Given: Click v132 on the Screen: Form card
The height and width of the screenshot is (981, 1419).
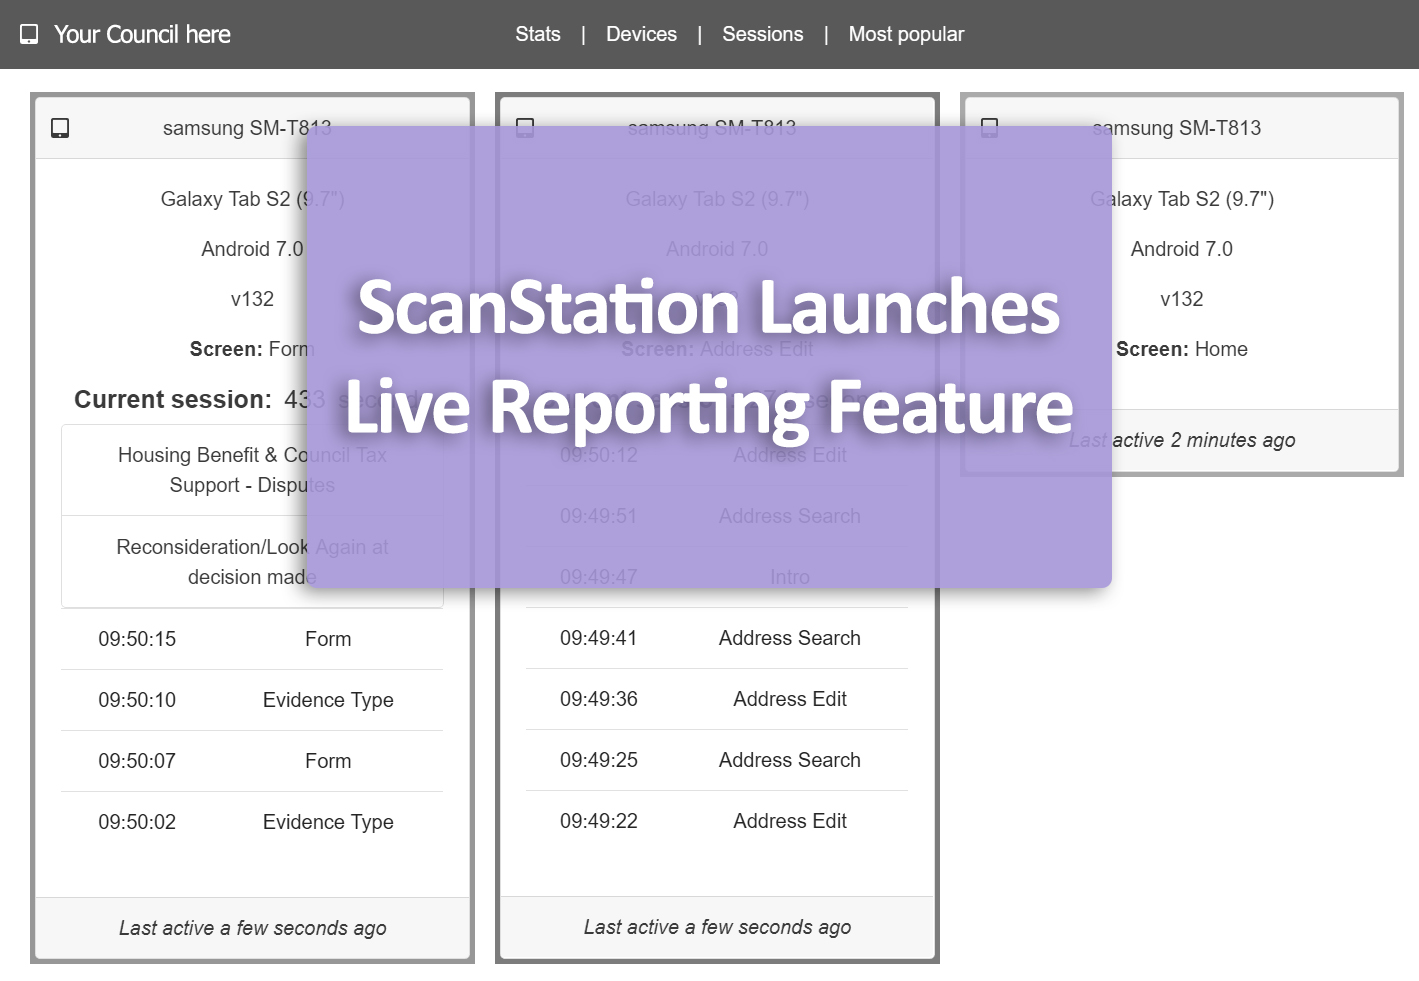Looking at the screenshot, I should [252, 299].
